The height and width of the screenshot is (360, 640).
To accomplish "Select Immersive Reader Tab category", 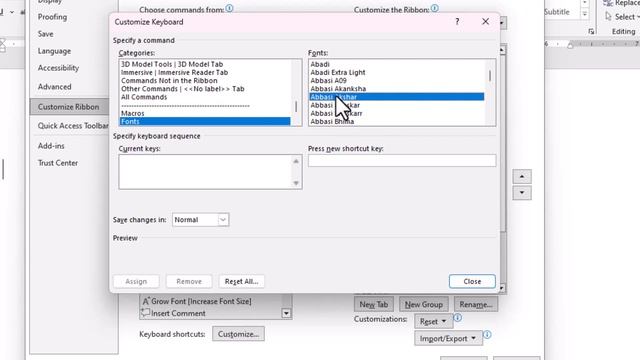I will pyautogui.click(x=205, y=72).
